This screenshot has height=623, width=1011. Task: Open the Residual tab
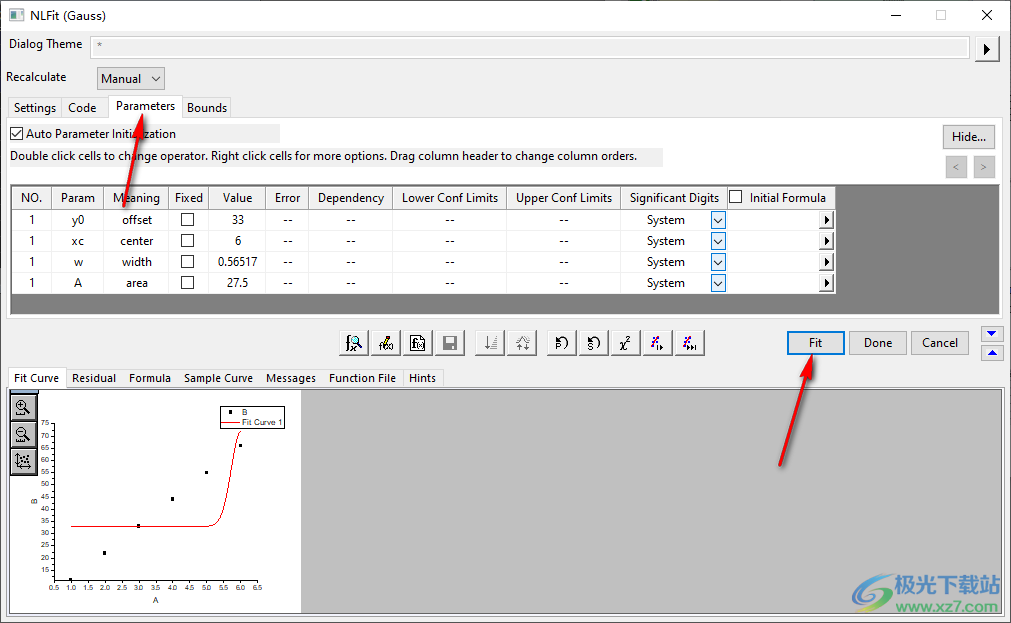pos(94,378)
